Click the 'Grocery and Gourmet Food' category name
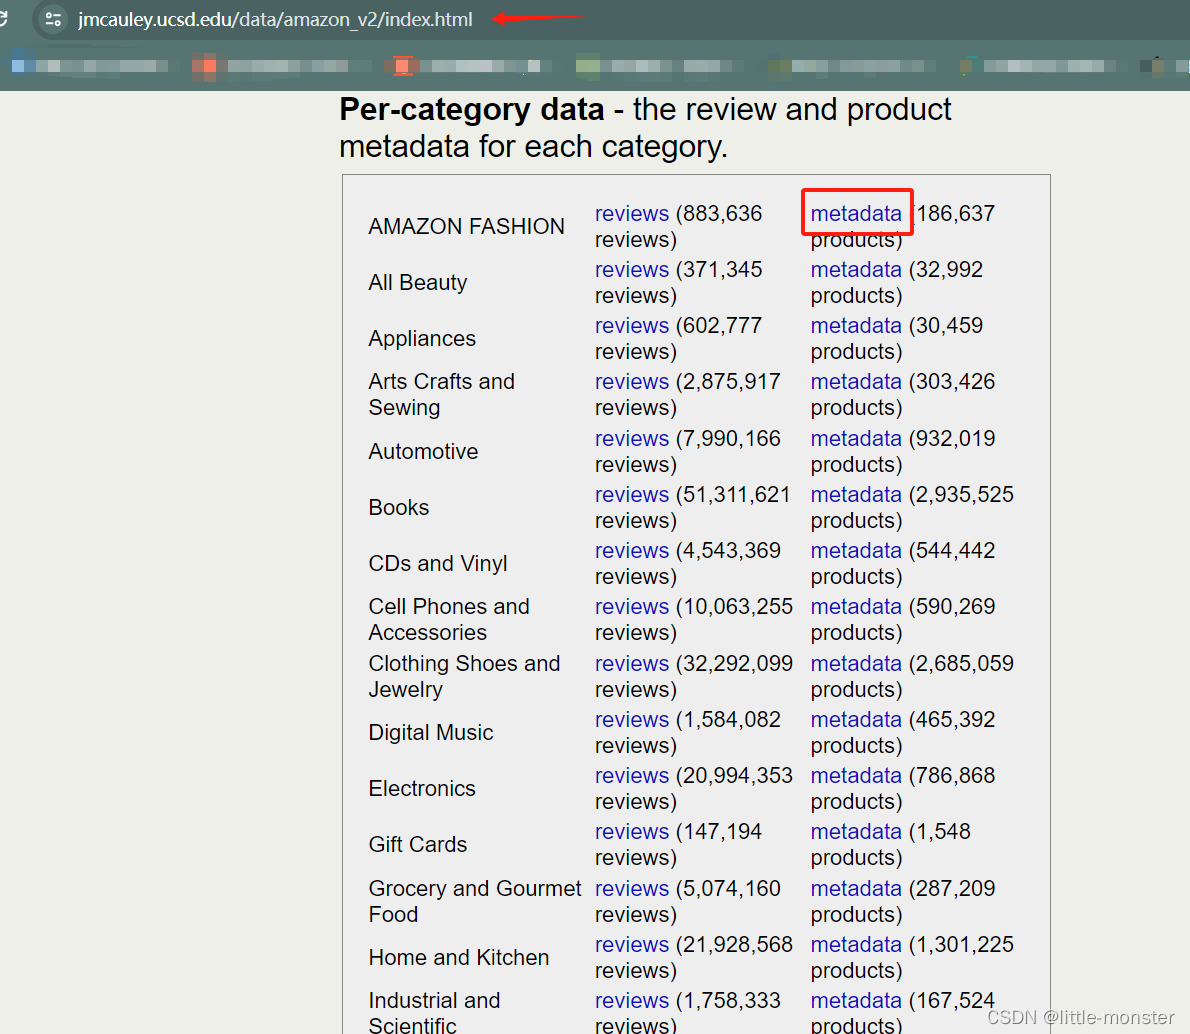Screen dimensions: 1190x1034 pyautogui.click(x=474, y=901)
